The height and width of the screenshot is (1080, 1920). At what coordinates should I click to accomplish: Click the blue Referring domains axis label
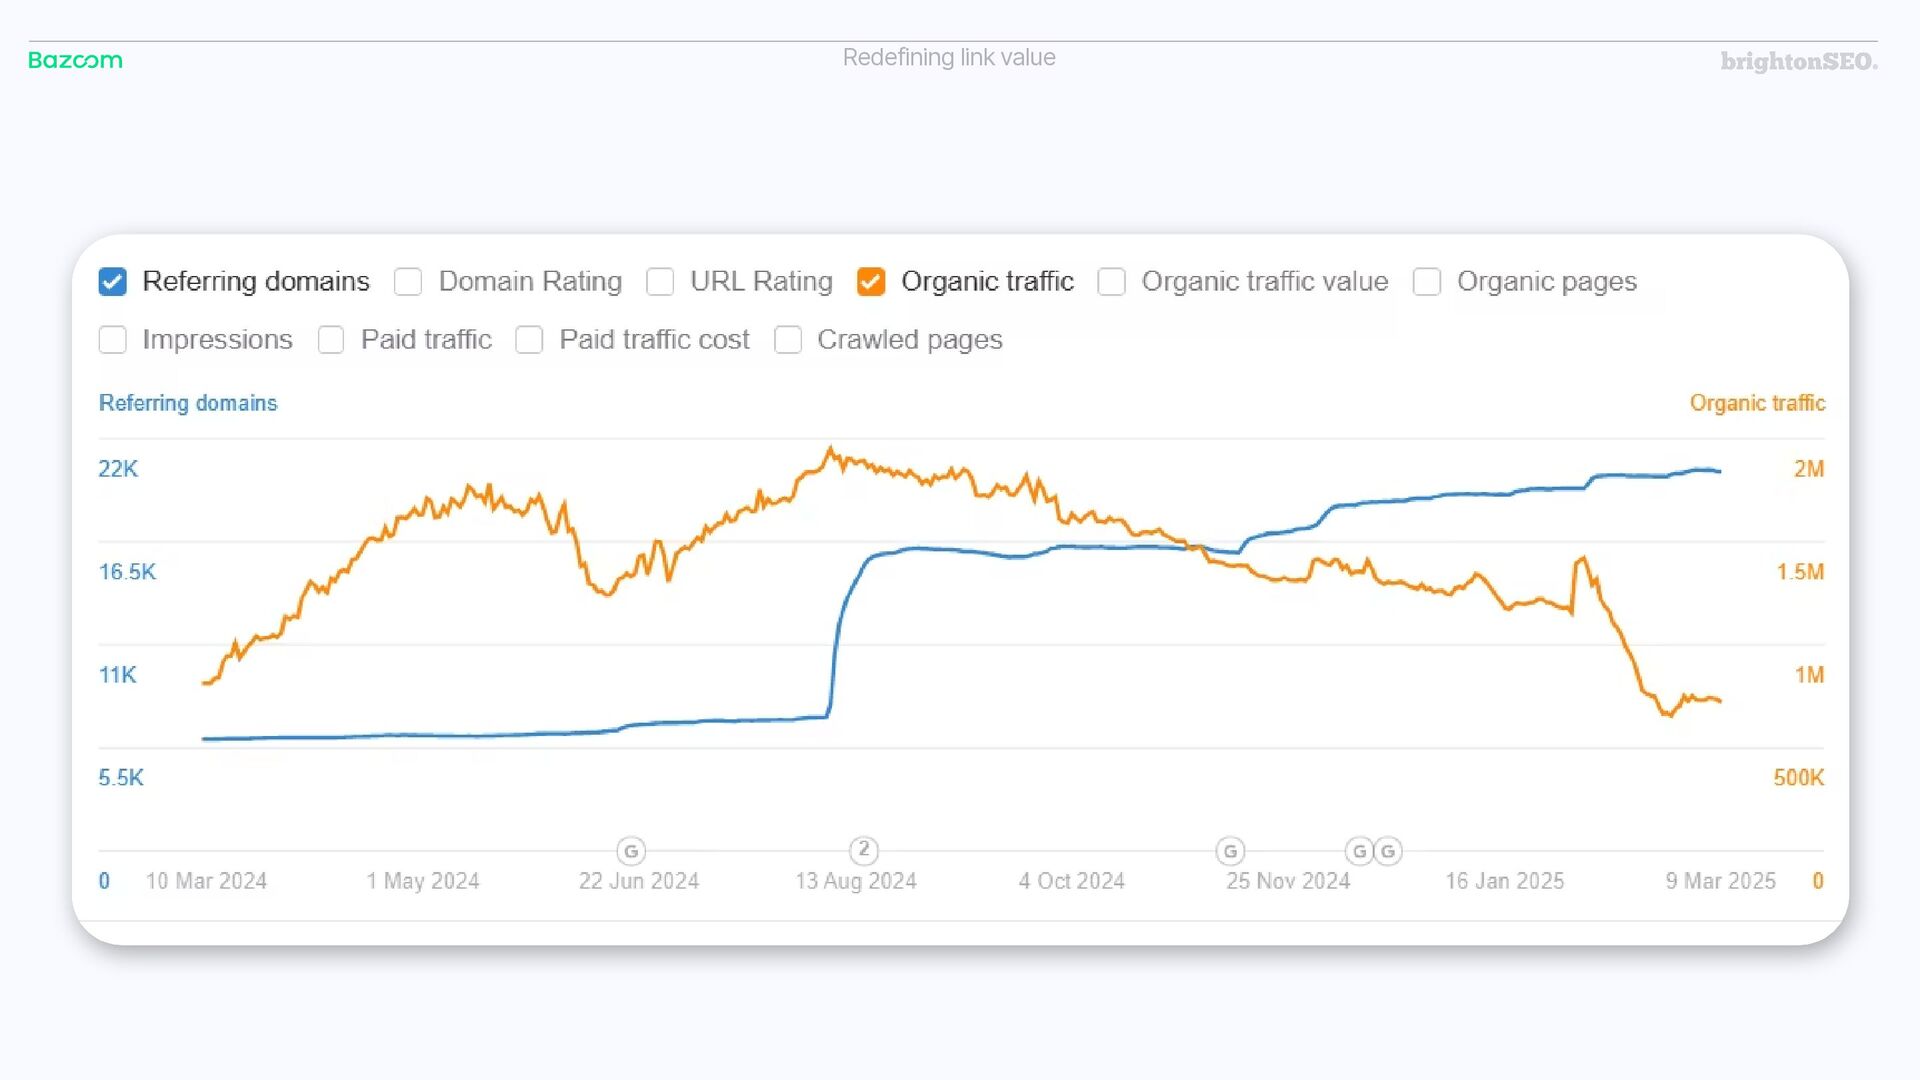point(188,403)
